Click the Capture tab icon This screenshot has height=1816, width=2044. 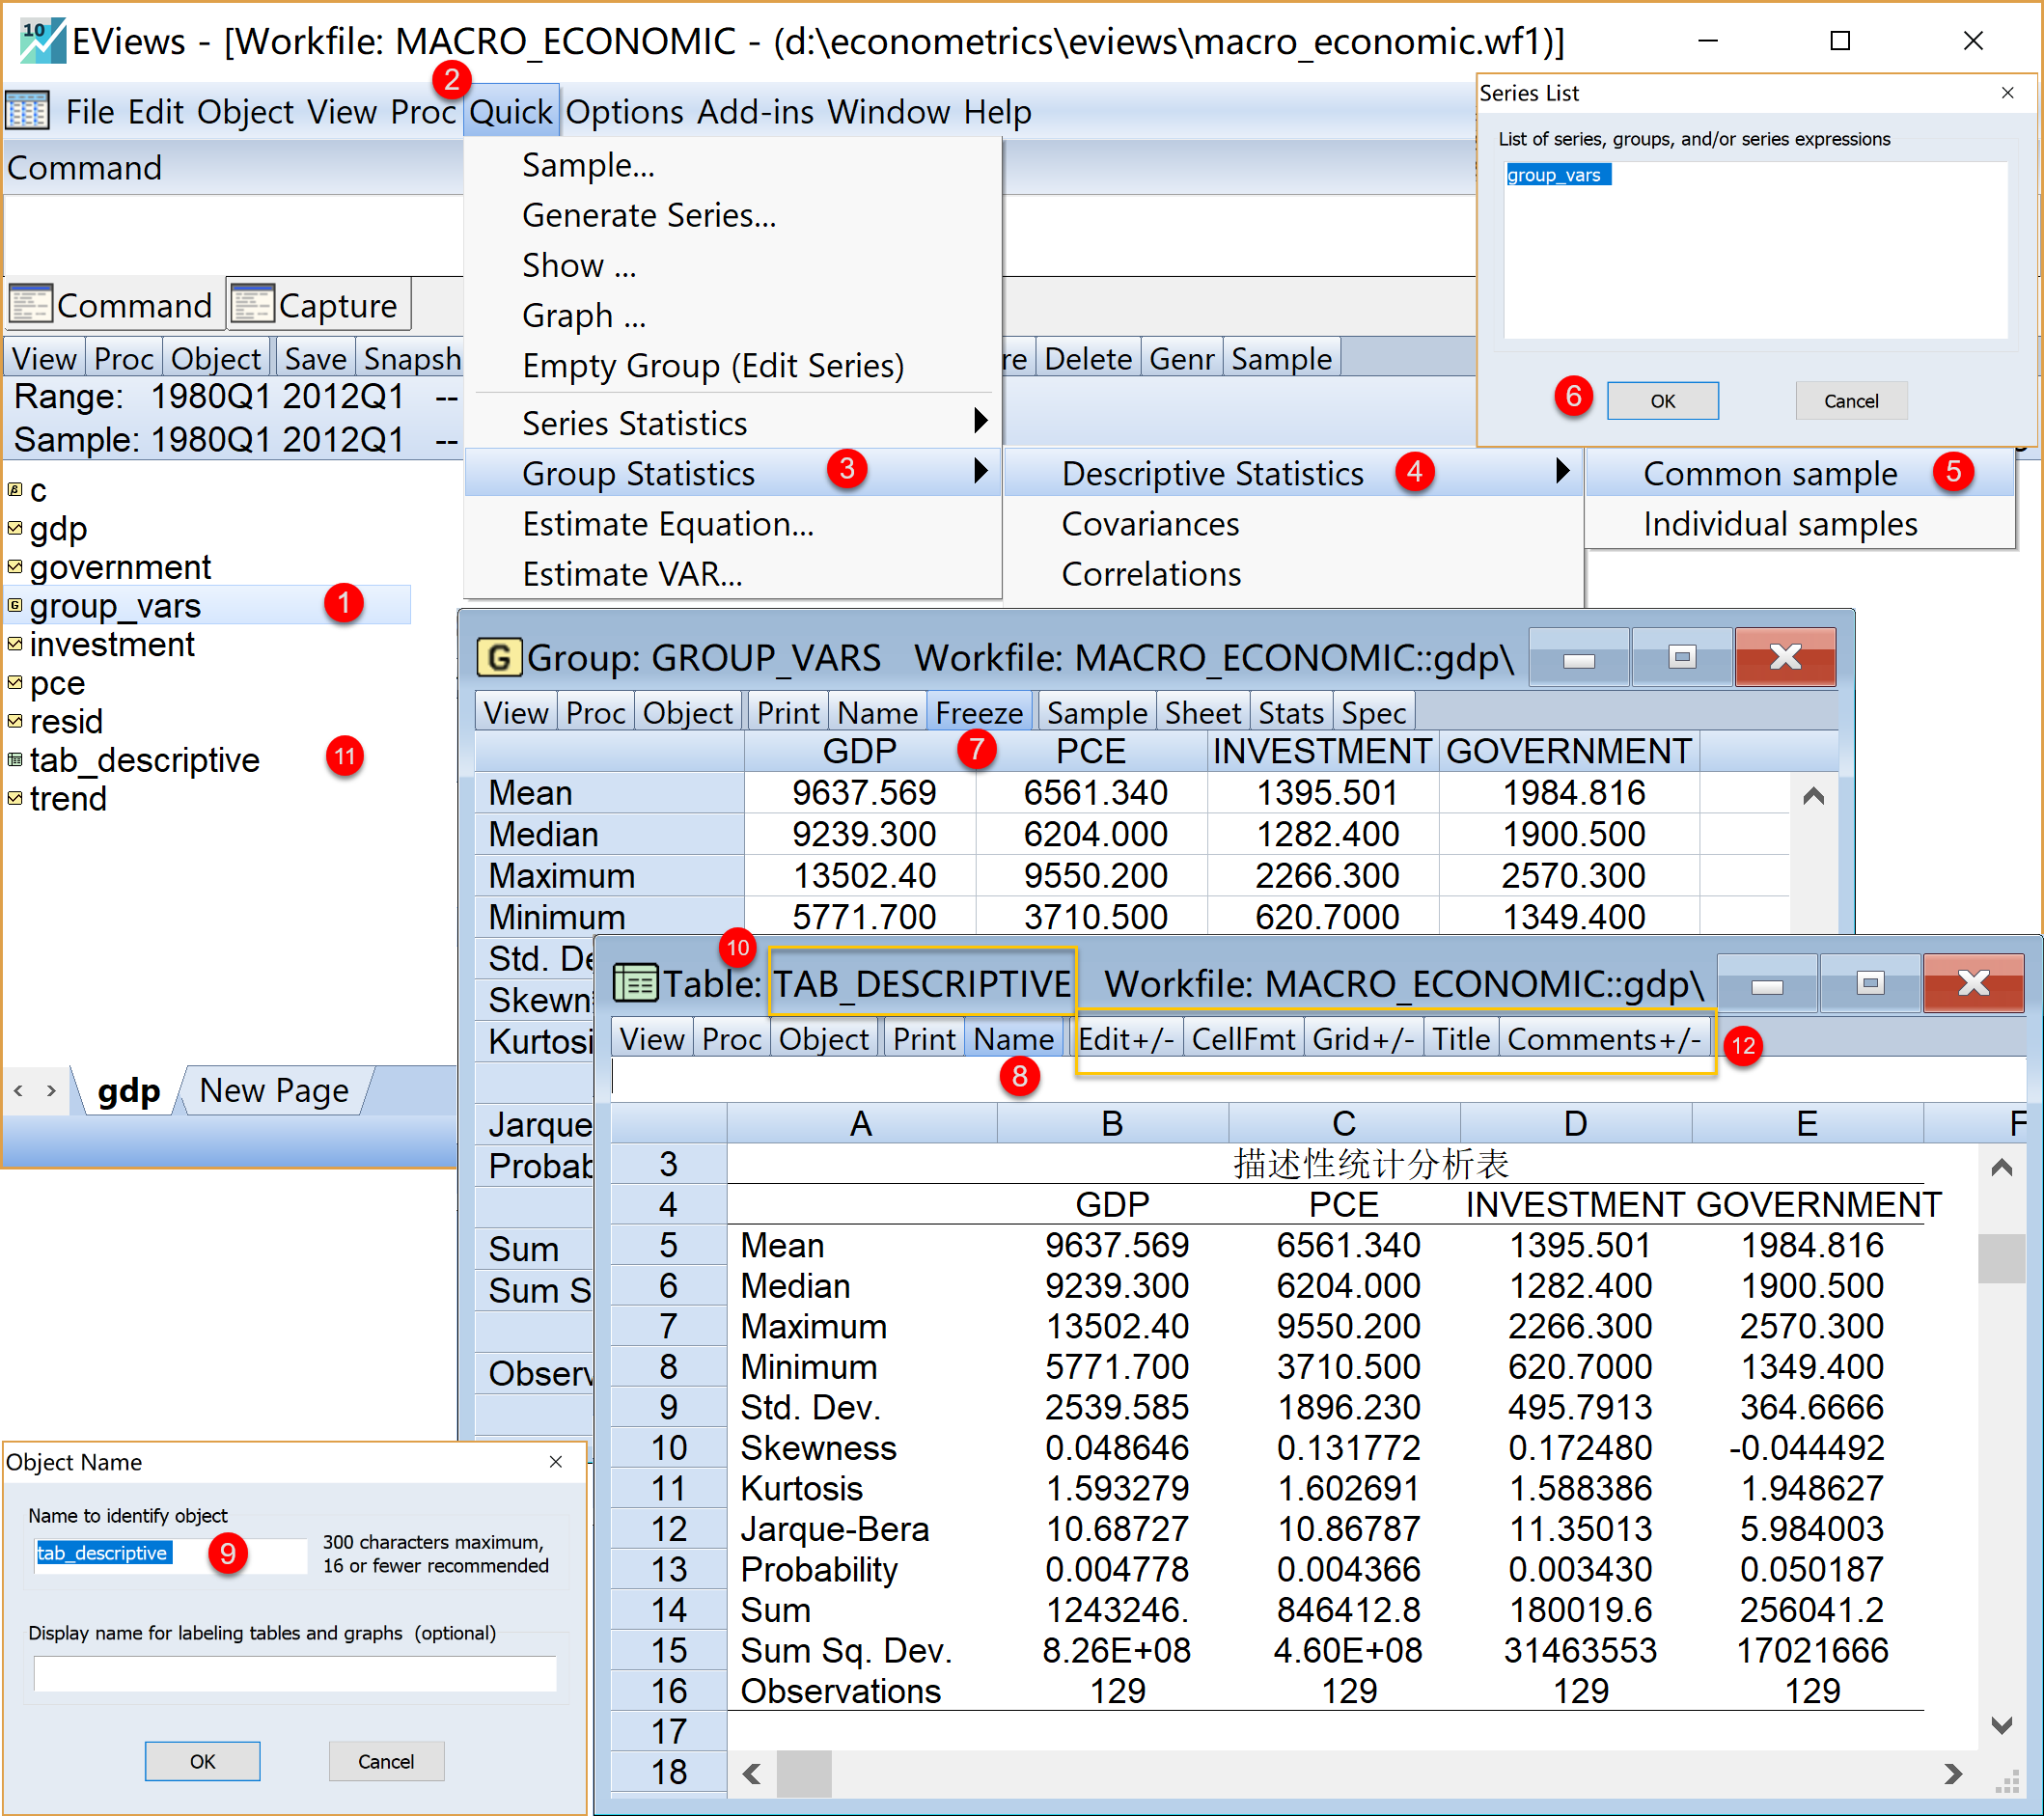click(252, 304)
